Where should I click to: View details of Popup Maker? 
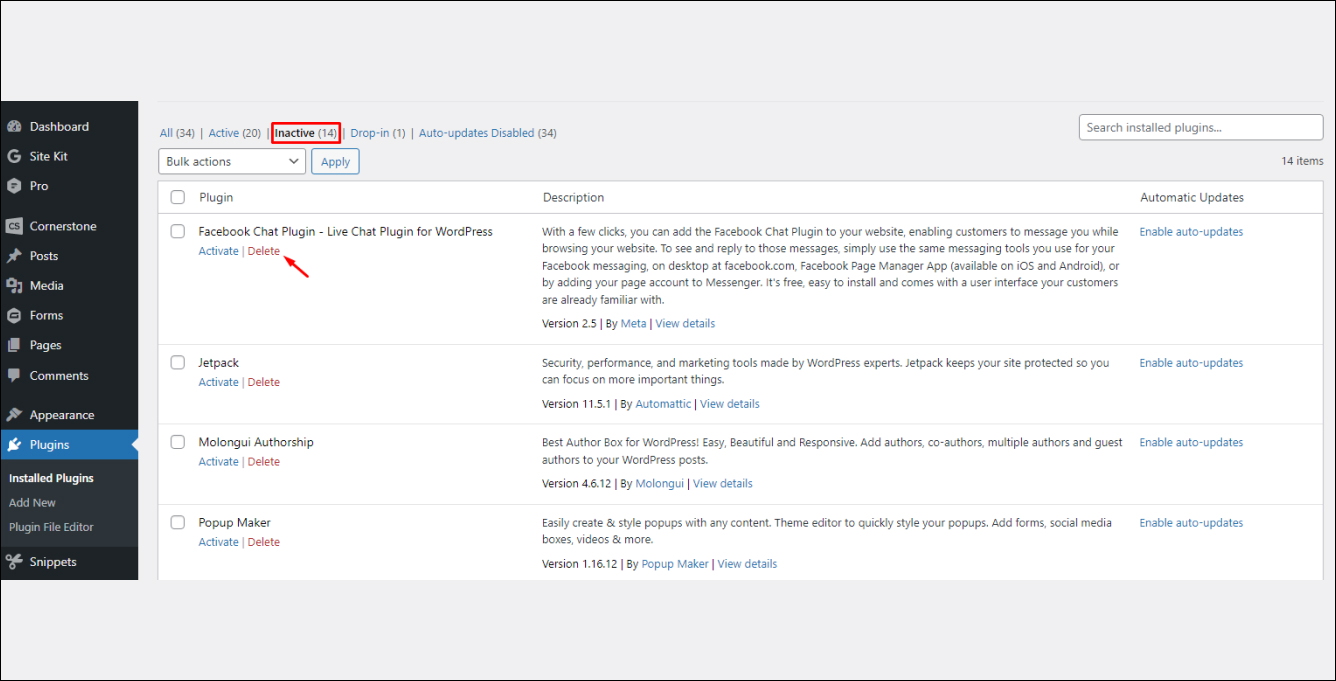(x=747, y=564)
